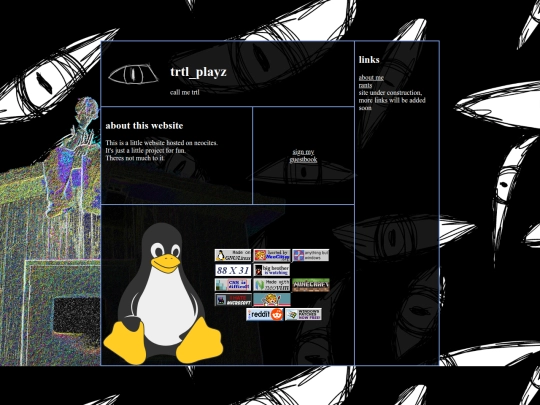Viewport: 540px width, 405px height.
Task: Click "It's just a little project for fun."
Action: [145, 150]
